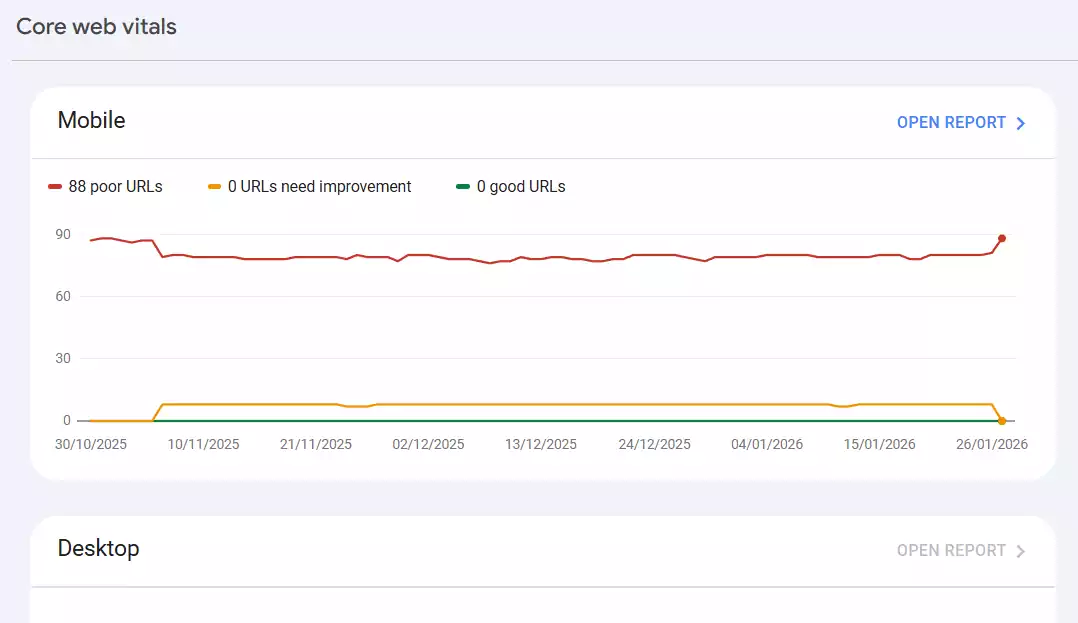Collapse the Mobile card using its header
The width and height of the screenshot is (1078, 623).
pyautogui.click(x=92, y=120)
